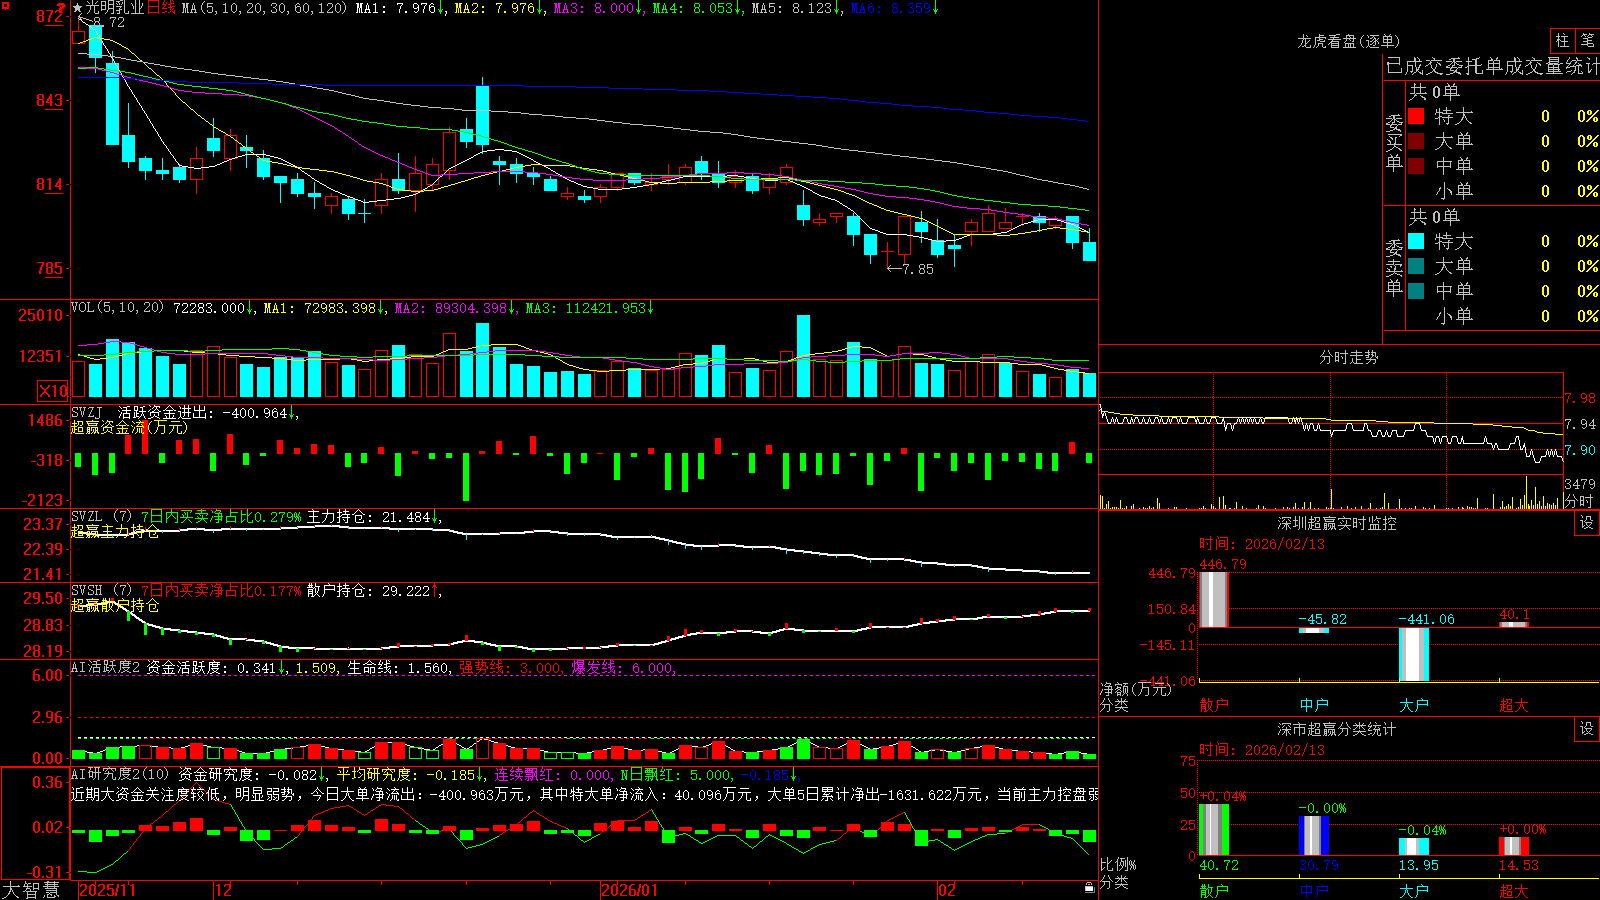Click the 8.72 high price annotation
The height and width of the screenshot is (900, 1600).
point(108,22)
